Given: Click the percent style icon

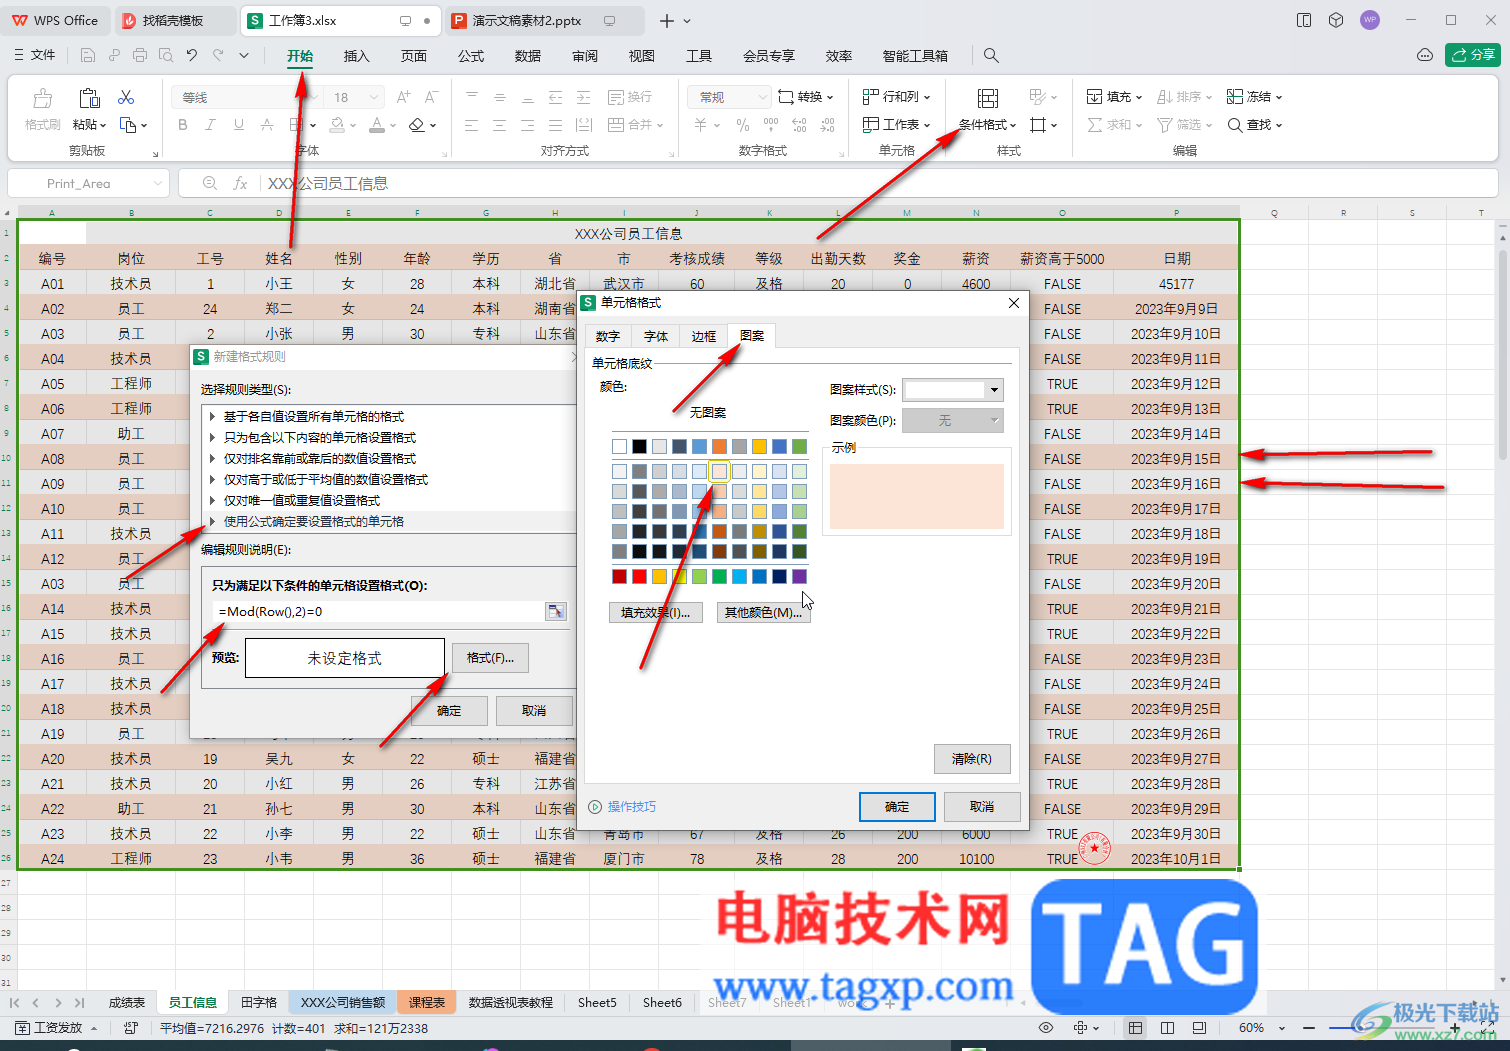Looking at the screenshot, I should point(743,125).
